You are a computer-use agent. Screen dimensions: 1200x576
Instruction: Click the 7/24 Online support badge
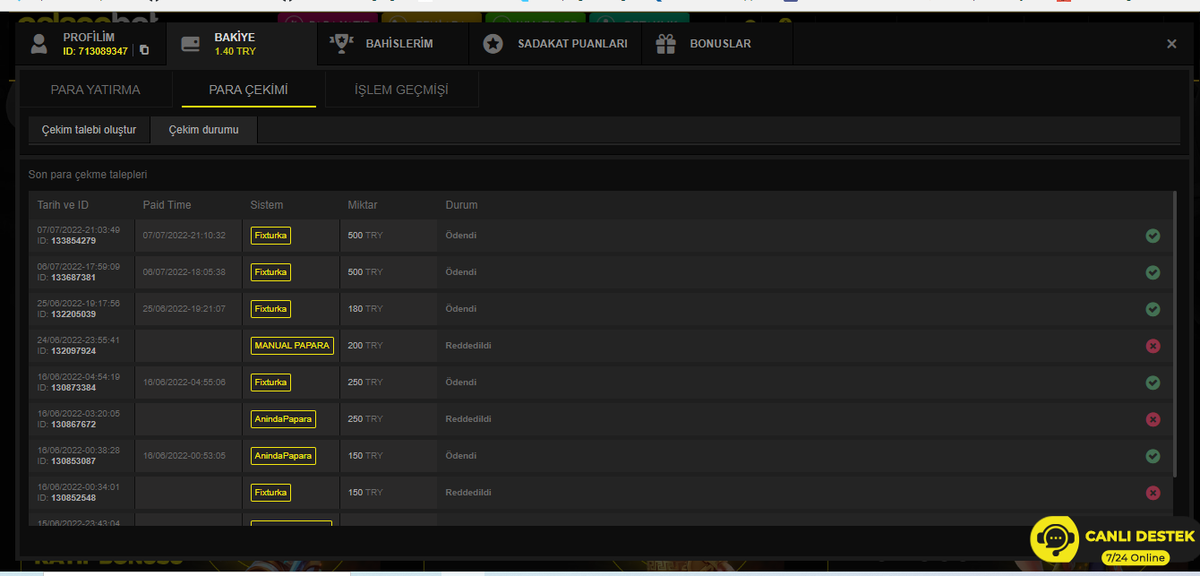point(1135,557)
